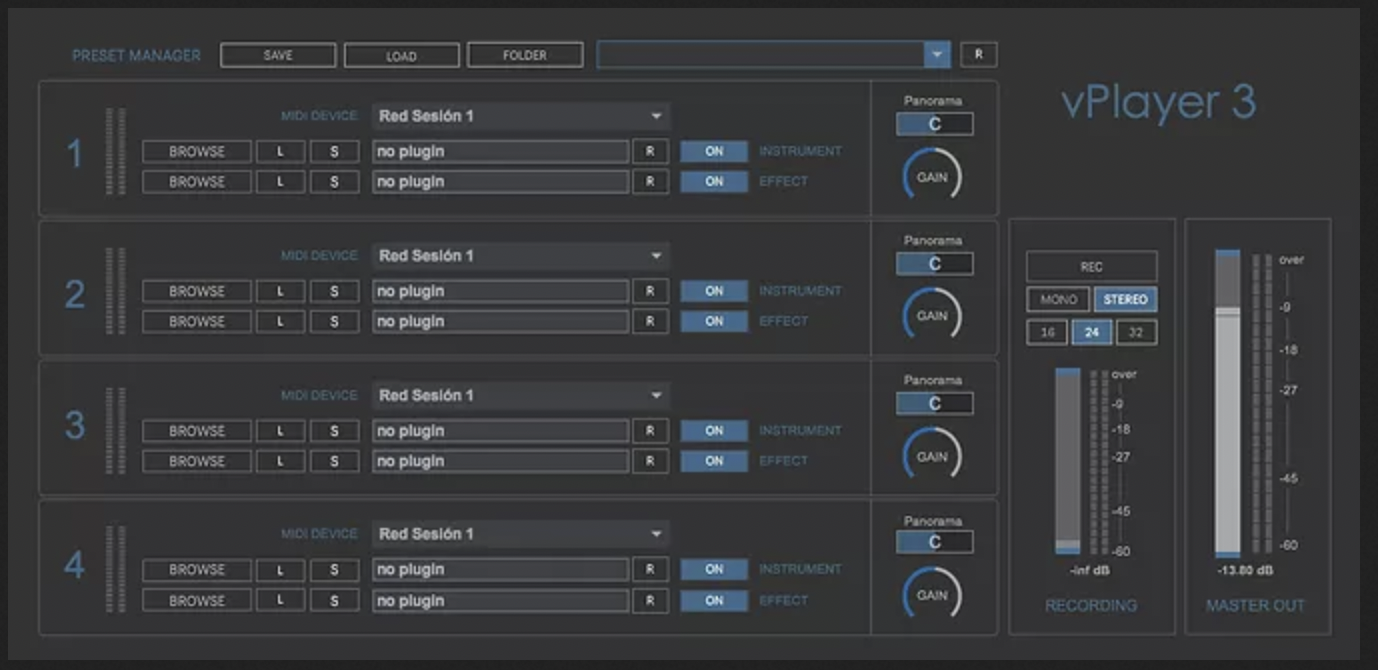Image resolution: width=1378 pixels, height=670 pixels.
Task: Click channel 2's no plugin instrument field
Action: 498,290
